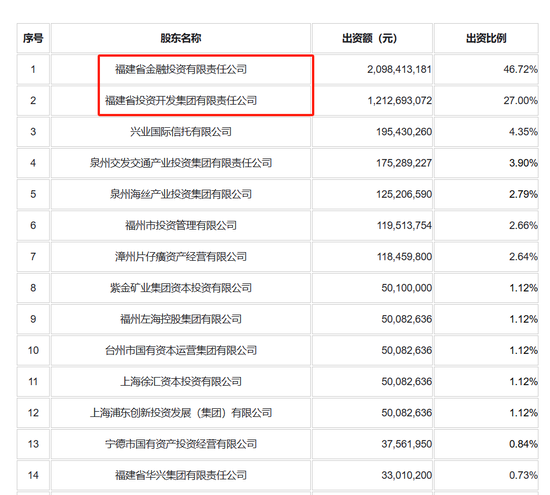Click 1.12% in row 11
Image resolution: width=550 pixels, height=495 pixels.
pos(523,381)
